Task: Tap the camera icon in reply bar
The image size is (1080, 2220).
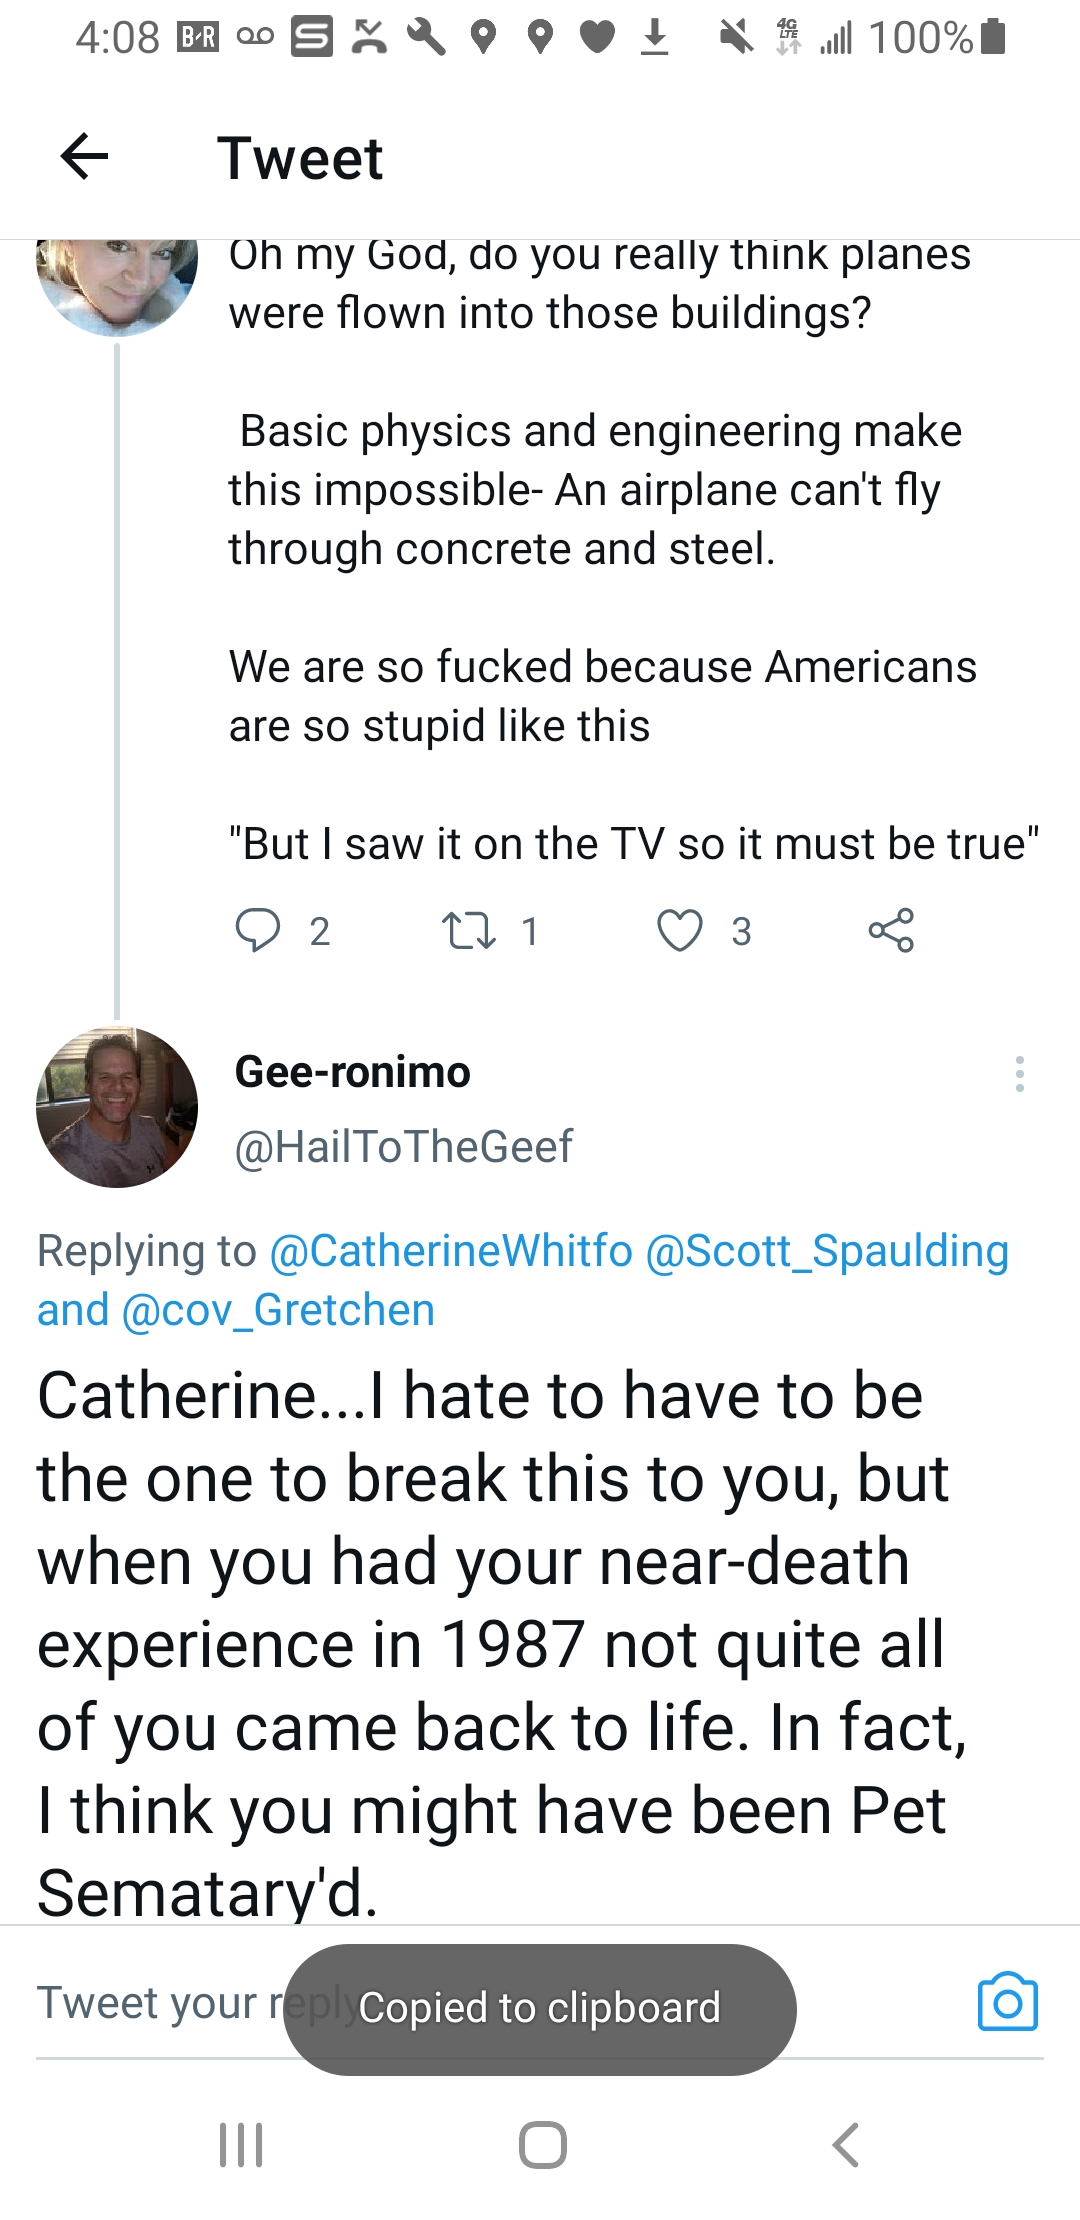Action: pos(1007,2002)
